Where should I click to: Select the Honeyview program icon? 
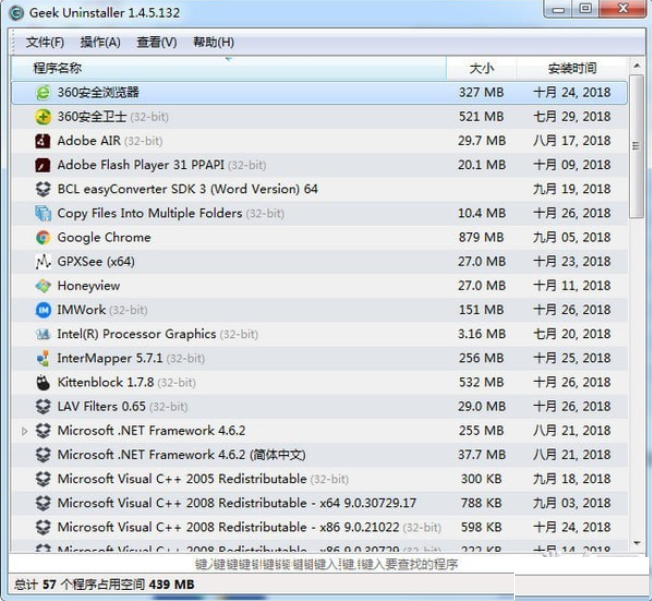coord(43,286)
